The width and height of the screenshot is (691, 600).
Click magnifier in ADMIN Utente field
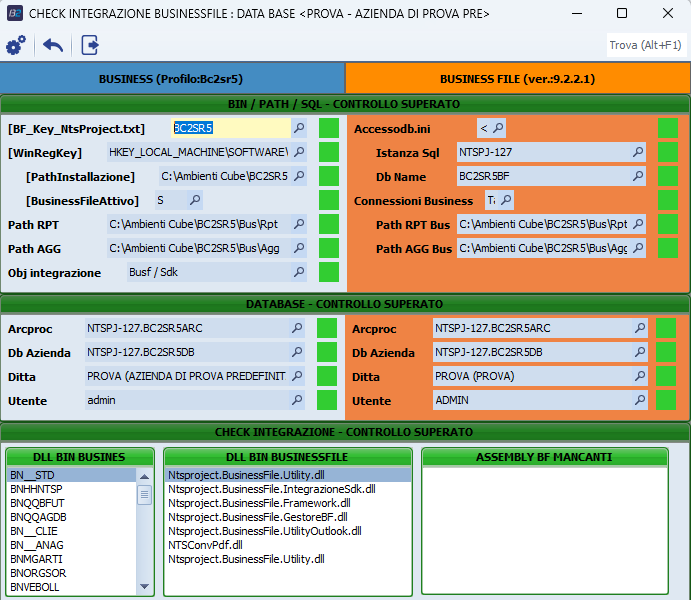(640, 400)
